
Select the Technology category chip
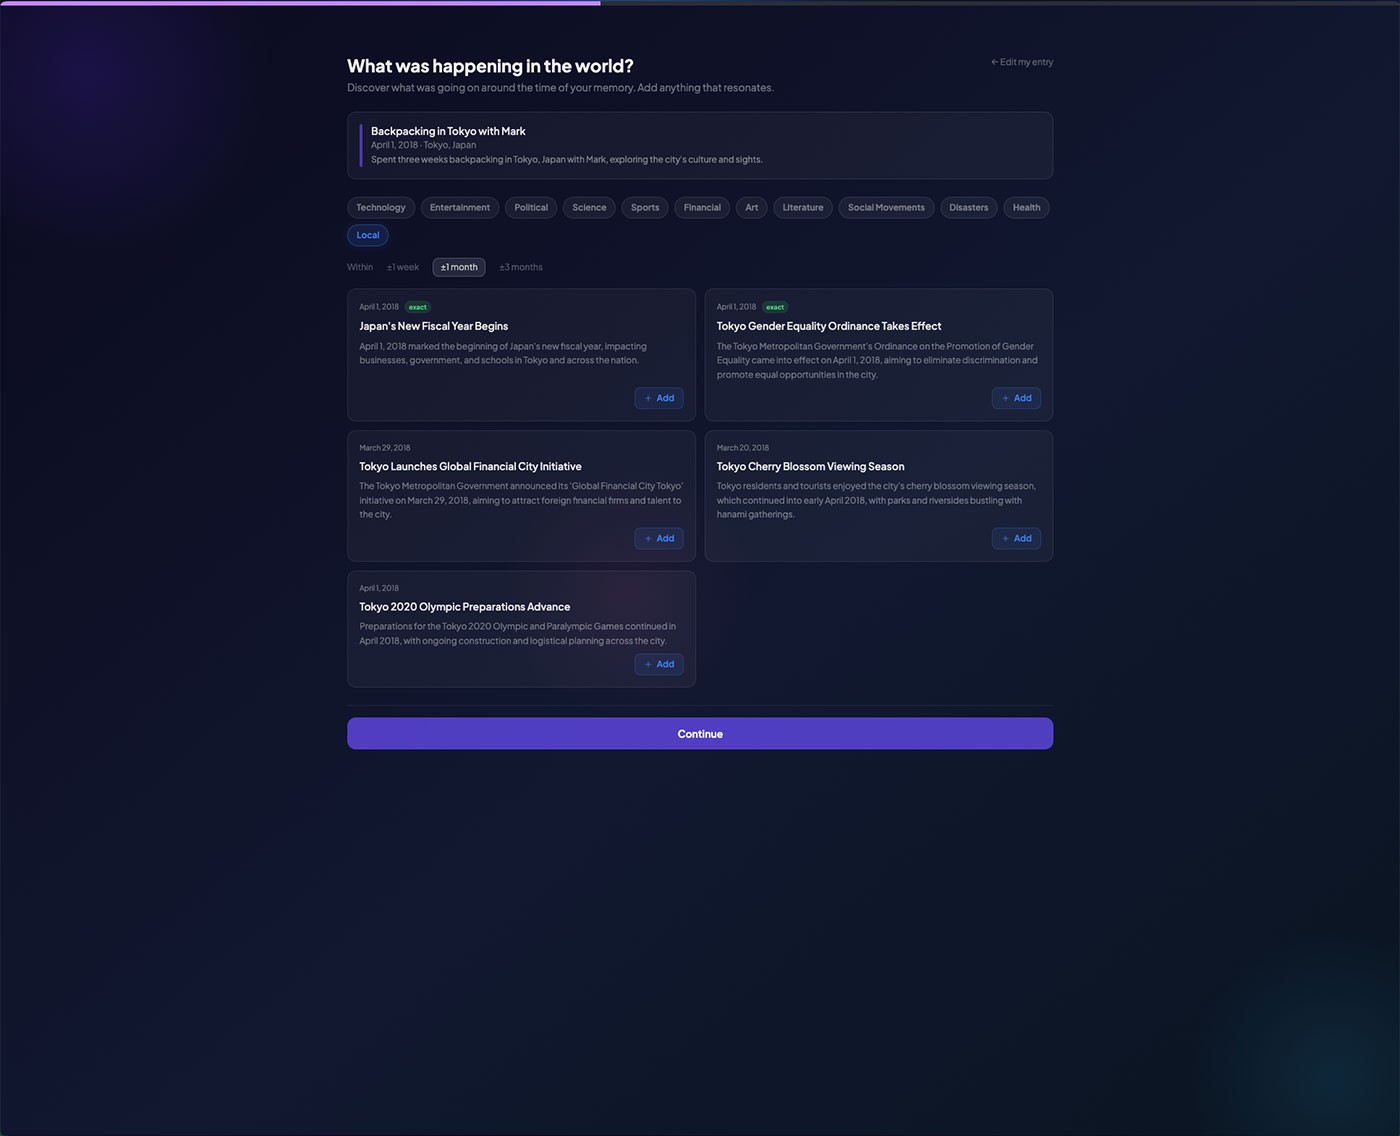381,208
